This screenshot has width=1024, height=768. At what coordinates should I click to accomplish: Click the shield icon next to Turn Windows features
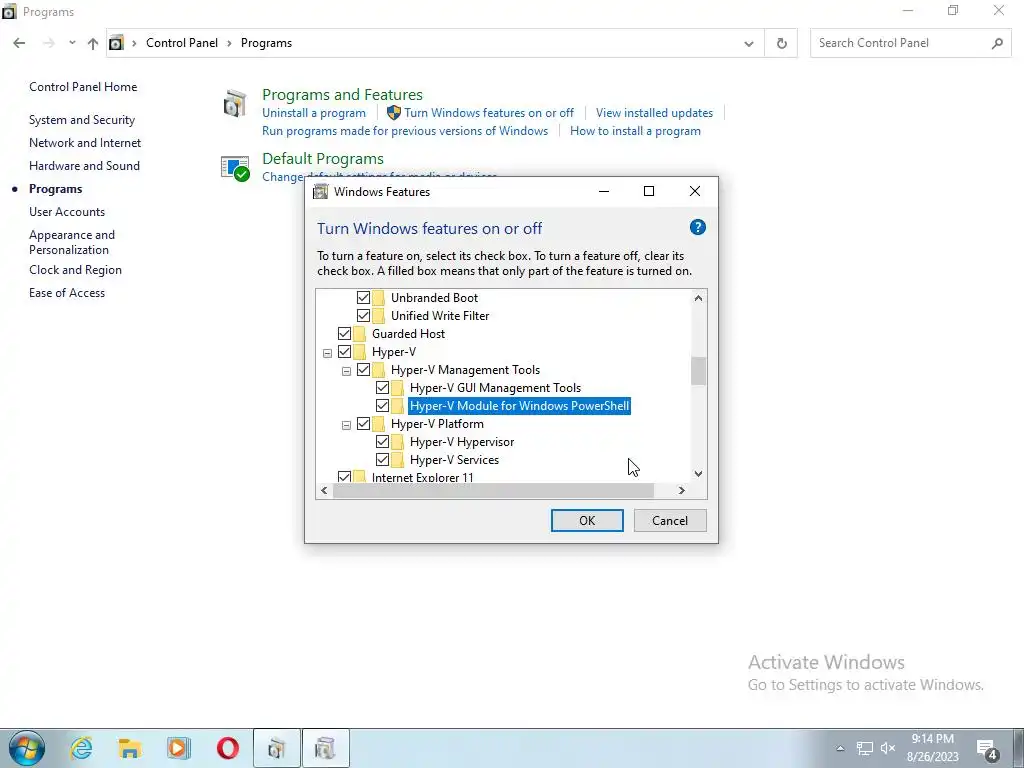point(394,112)
